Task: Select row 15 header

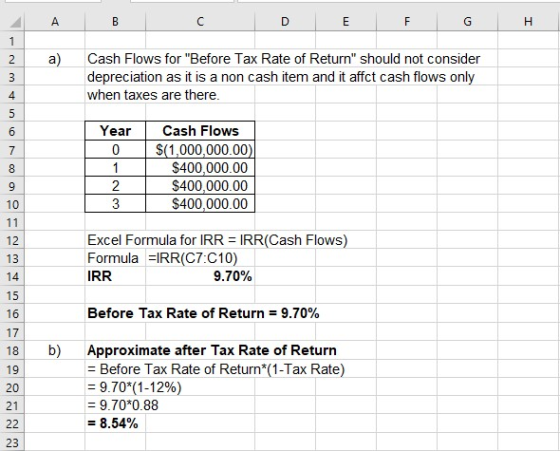Action: (x=12, y=295)
